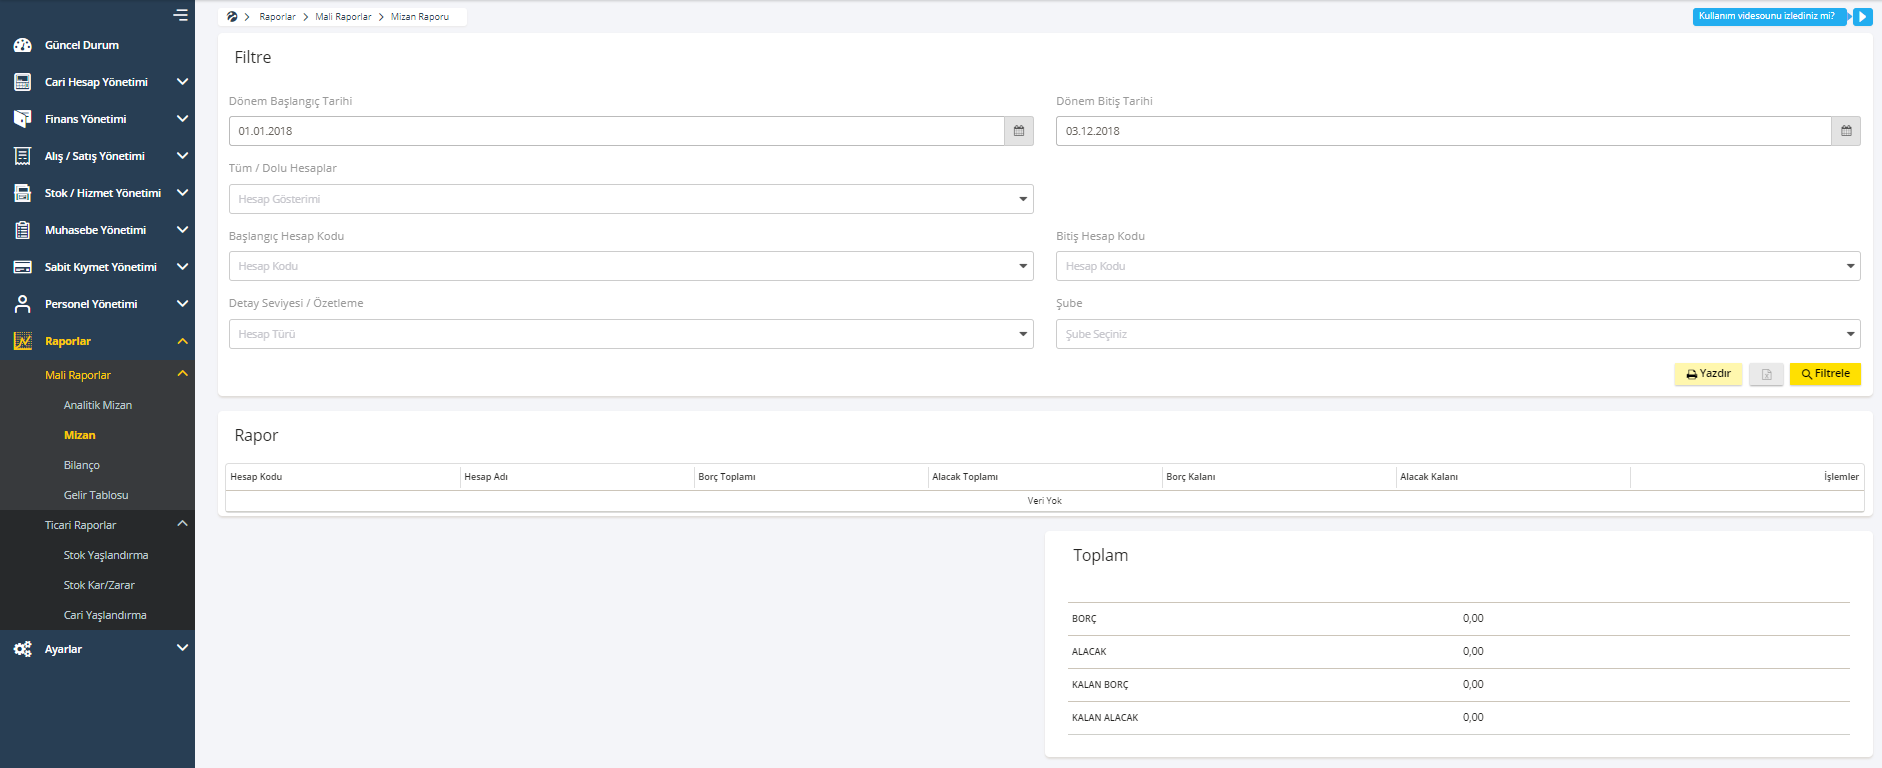This screenshot has width=1882, height=768.
Task: Click the Personel Yönetimi person icon
Action: pos(22,304)
